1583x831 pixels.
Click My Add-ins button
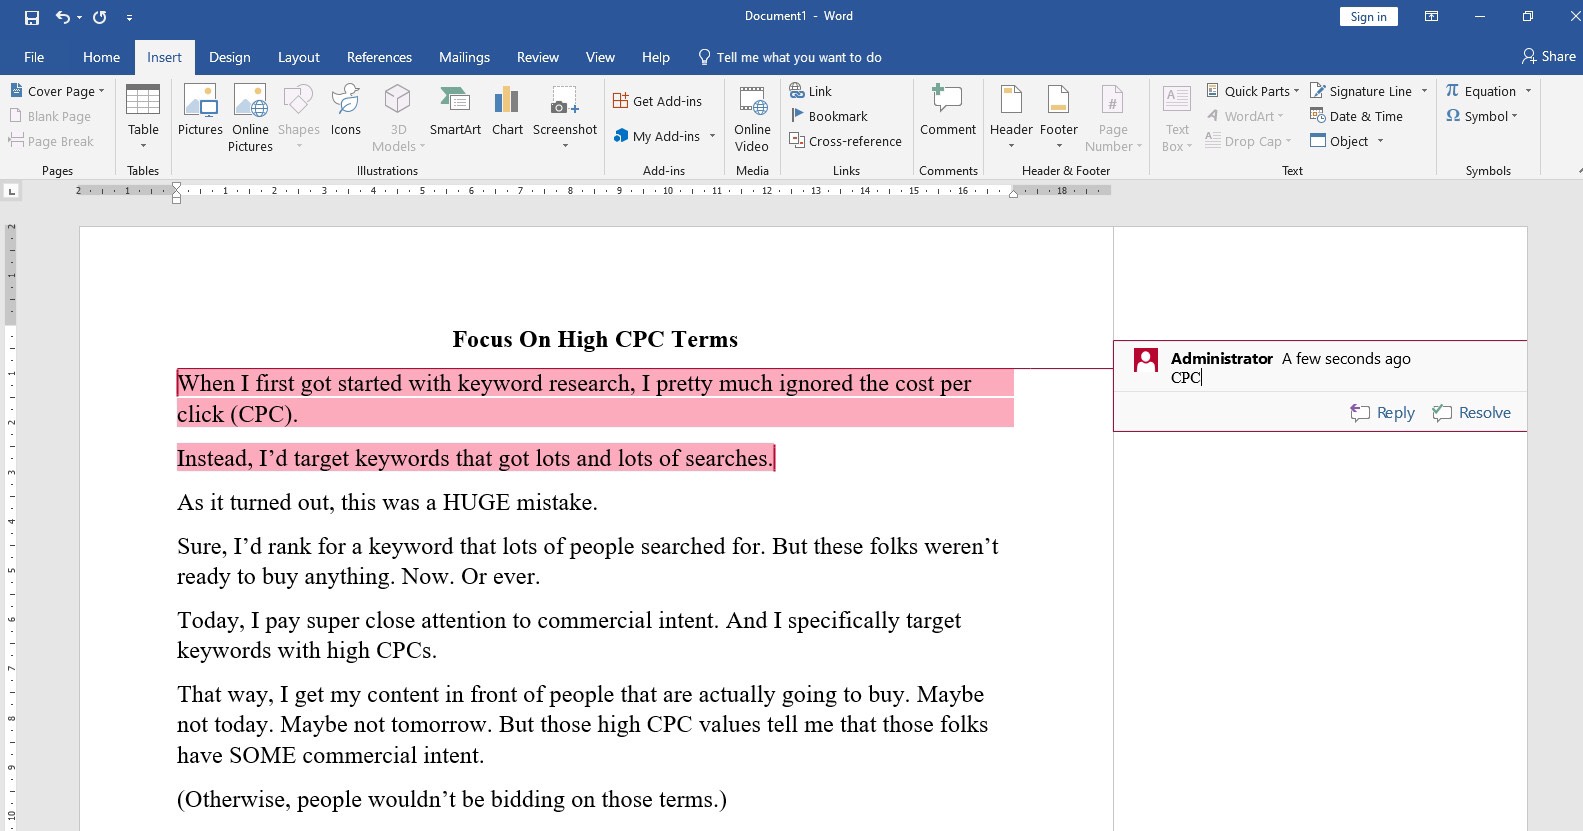[x=657, y=136]
